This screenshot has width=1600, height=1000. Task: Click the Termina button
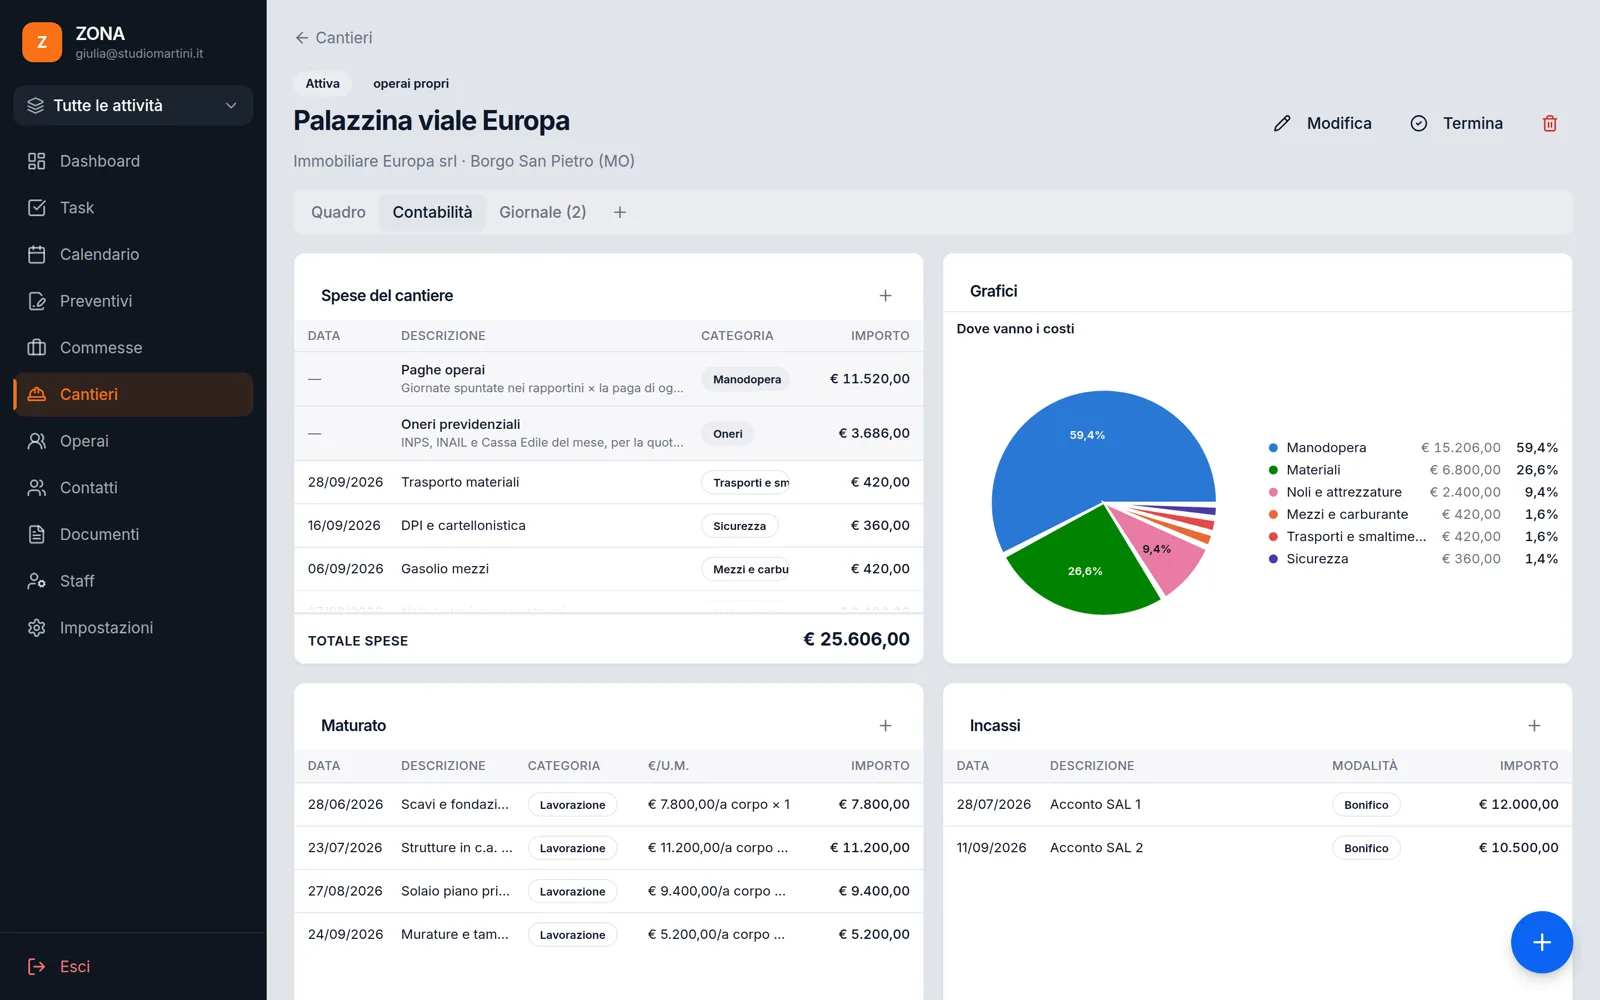pos(1456,123)
